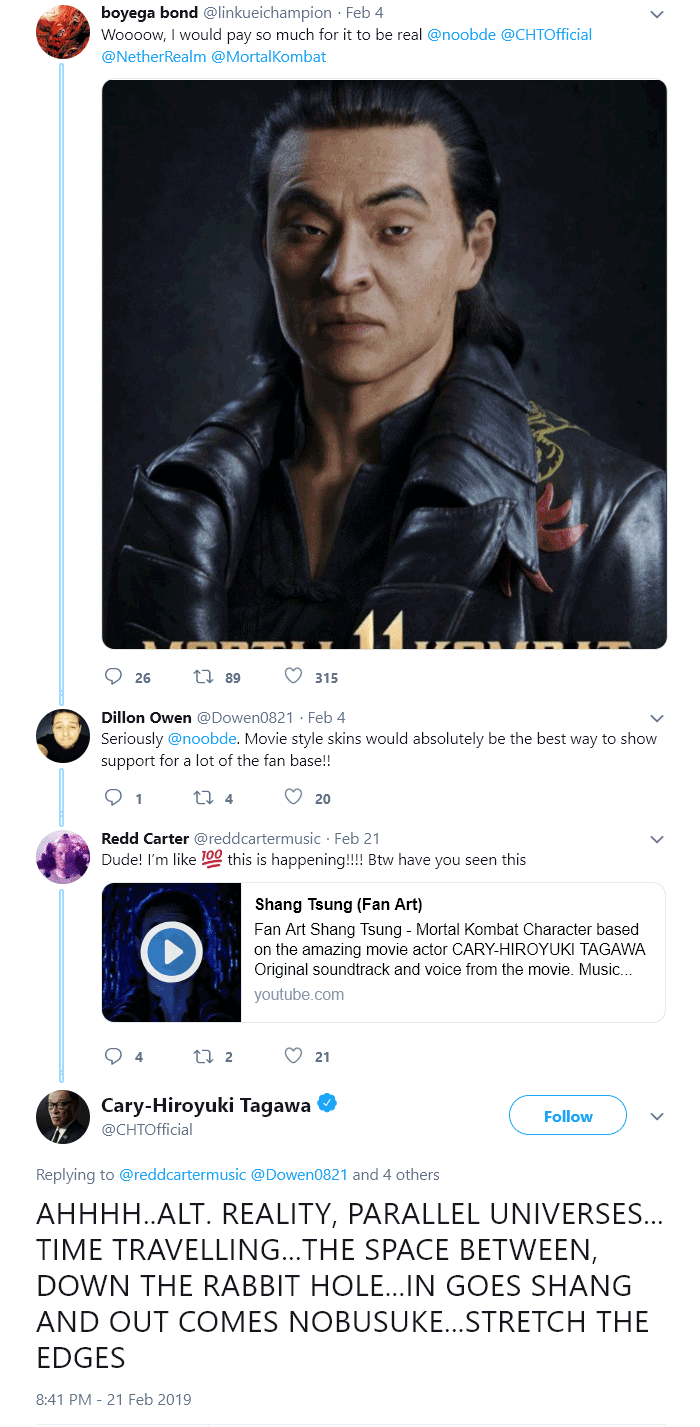Open the options chevron on boyega bond's tweet
Screen dimensions: 700x1427
(657, 12)
